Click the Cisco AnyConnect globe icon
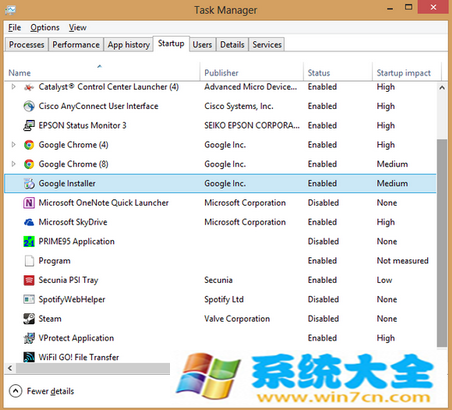This screenshot has height=410, width=452. [29, 106]
